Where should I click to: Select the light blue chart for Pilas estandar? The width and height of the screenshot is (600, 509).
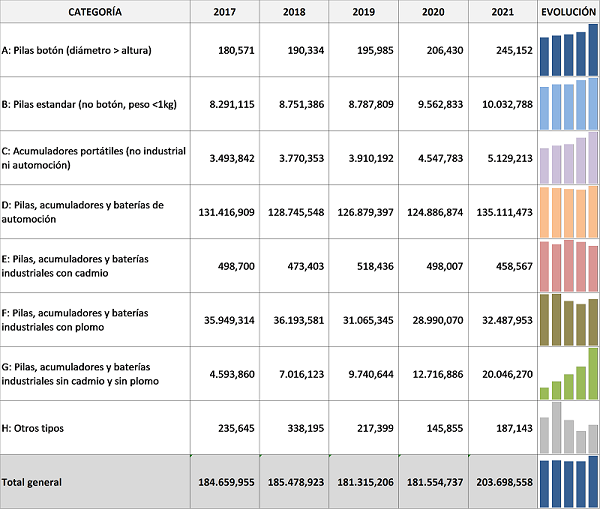pyautogui.click(x=568, y=105)
